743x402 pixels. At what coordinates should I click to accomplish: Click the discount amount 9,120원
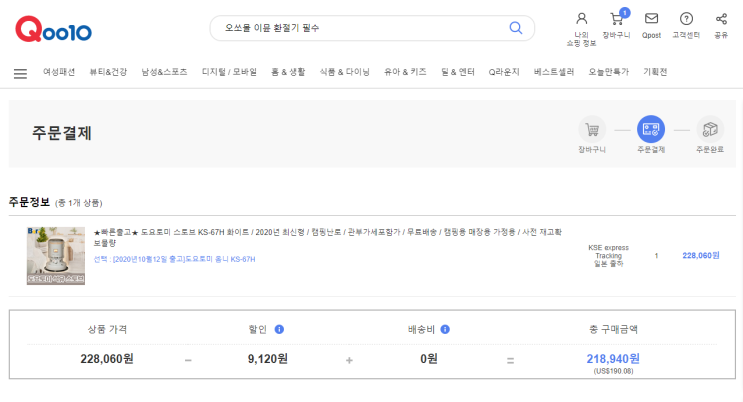(268, 359)
